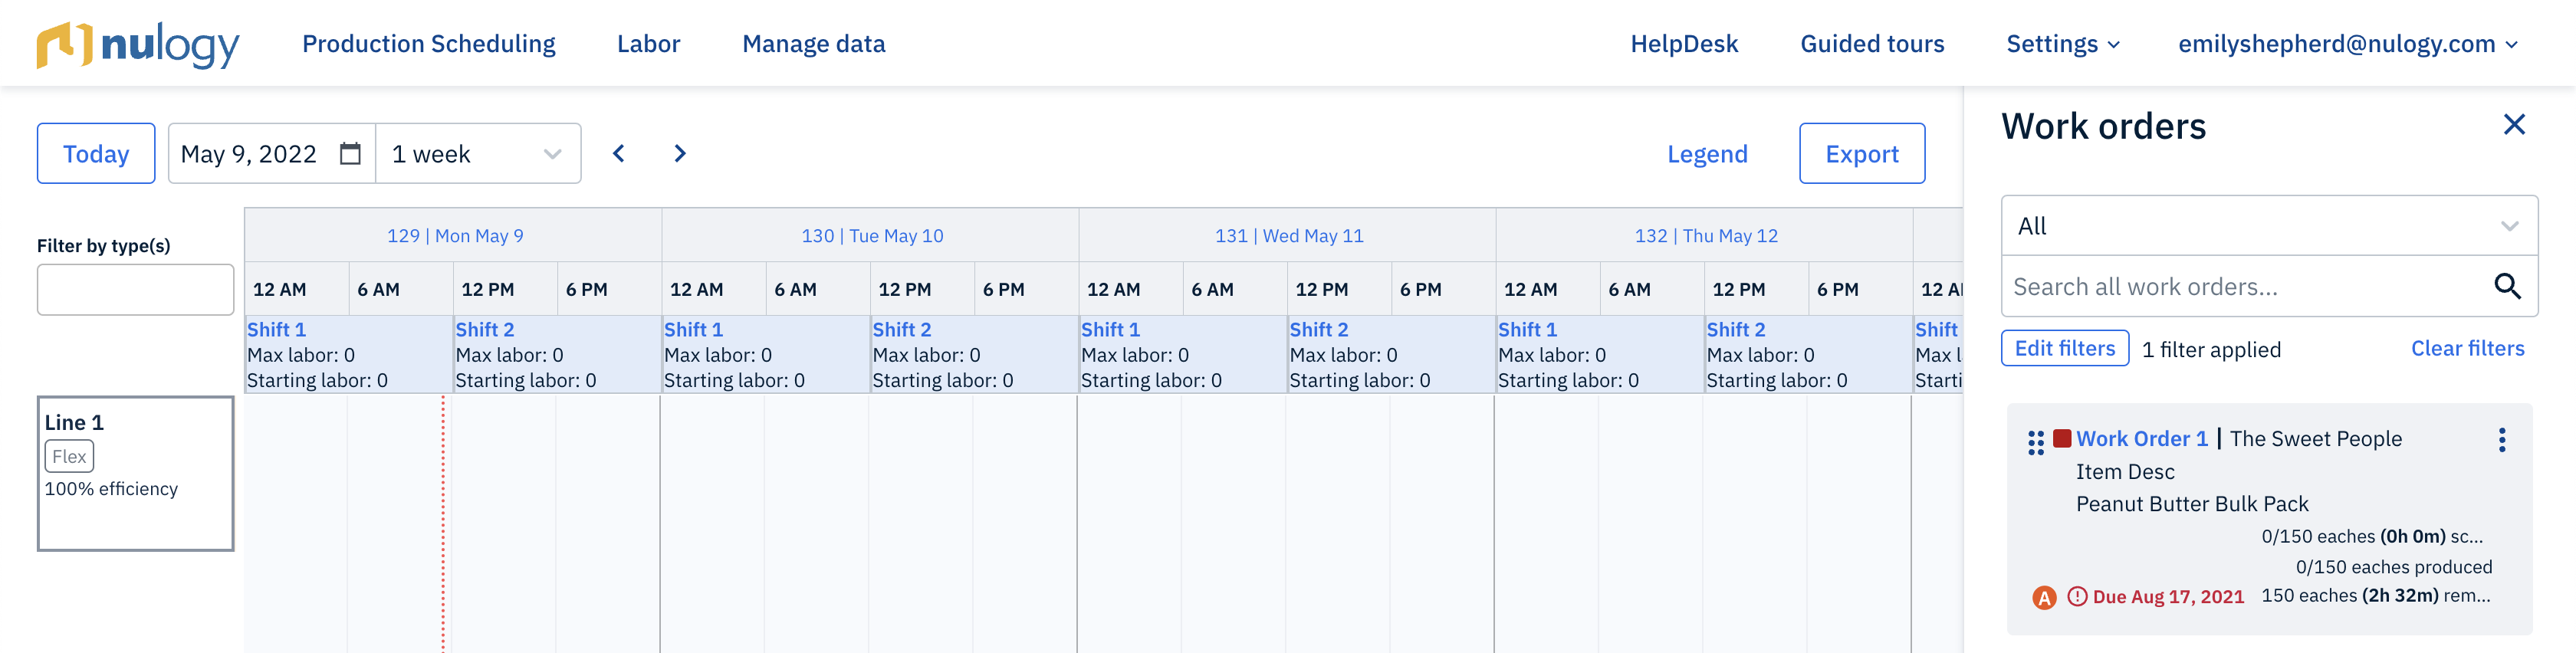Open the date picker calendar icon
Image resolution: width=2576 pixels, height=653 pixels.
pyautogui.click(x=350, y=153)
